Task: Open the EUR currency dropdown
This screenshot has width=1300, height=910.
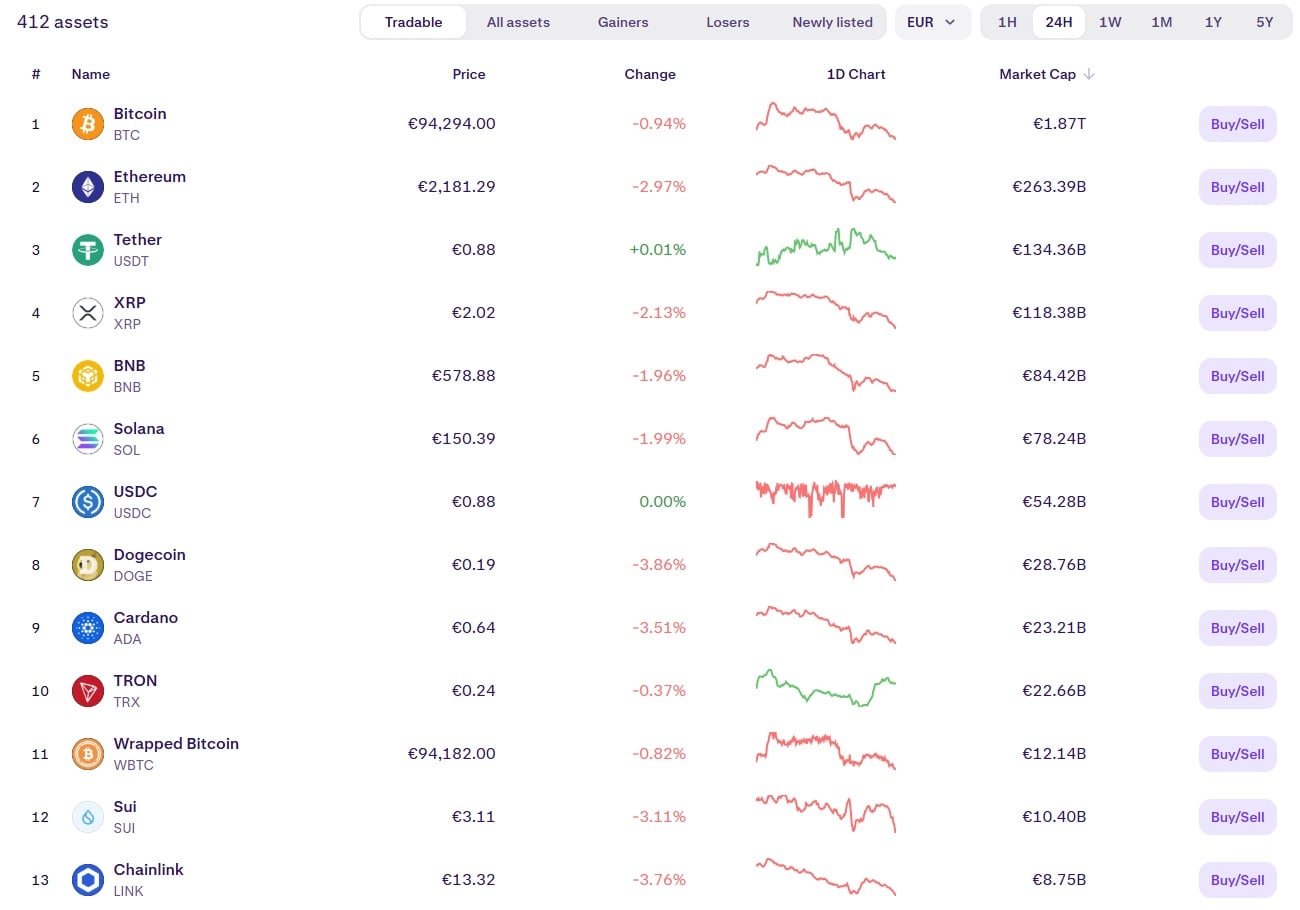Action: pyautogui.click(x=932, y=21)
